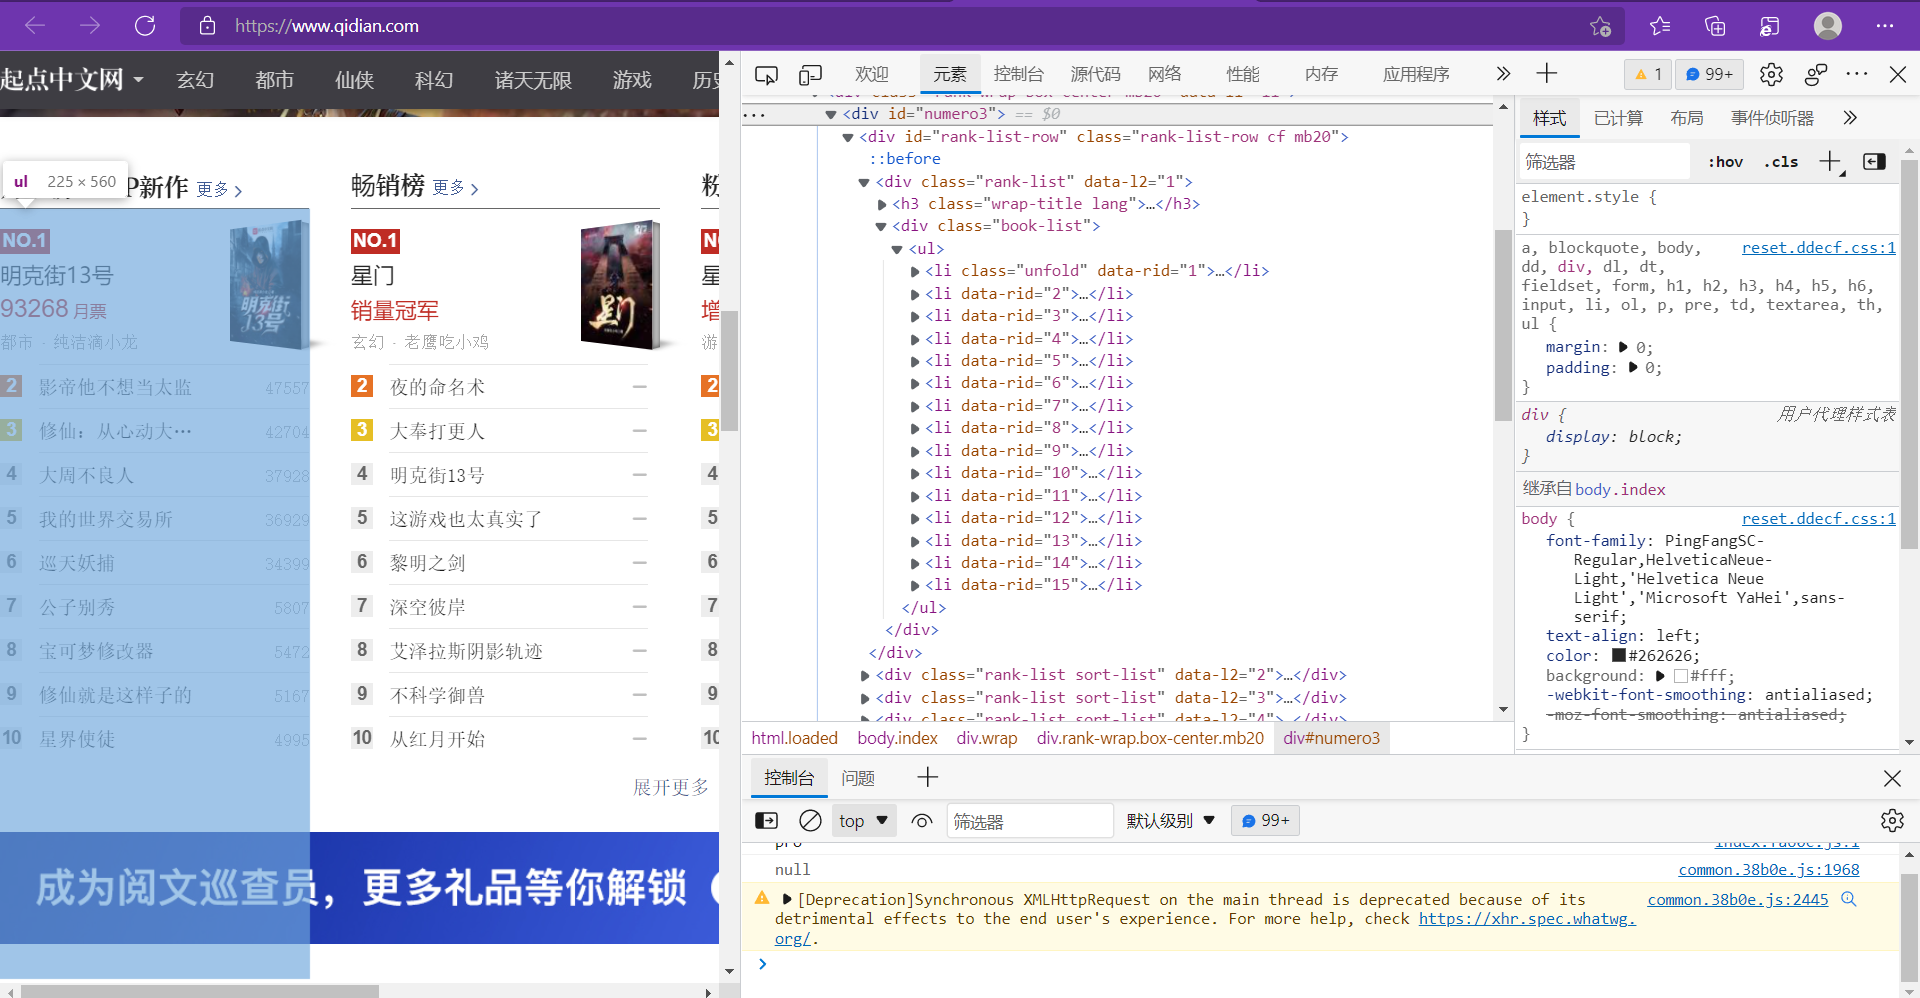The height and width of the screenshot is (998, 1920).
Task: Collapse the div#numero3 node
Action: click(x=830, y=115)
